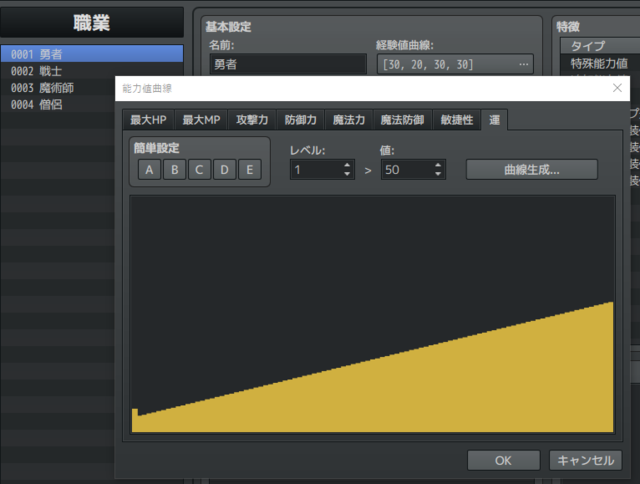This screenshot has height=484, width=640.
Task: Apply quick setting preset A
Action: point(149,170)
